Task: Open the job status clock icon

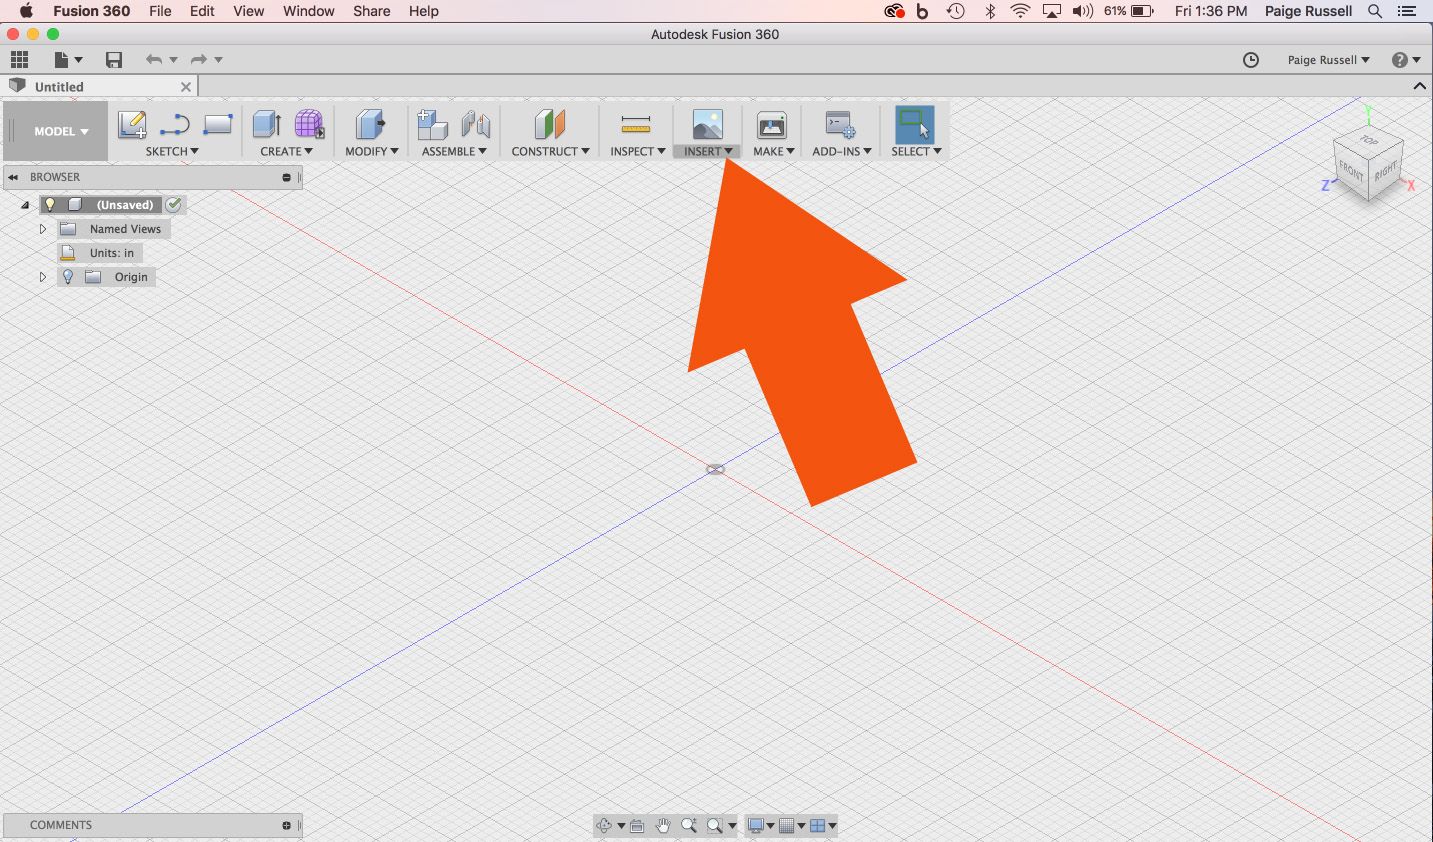Action: [1251, 60]
